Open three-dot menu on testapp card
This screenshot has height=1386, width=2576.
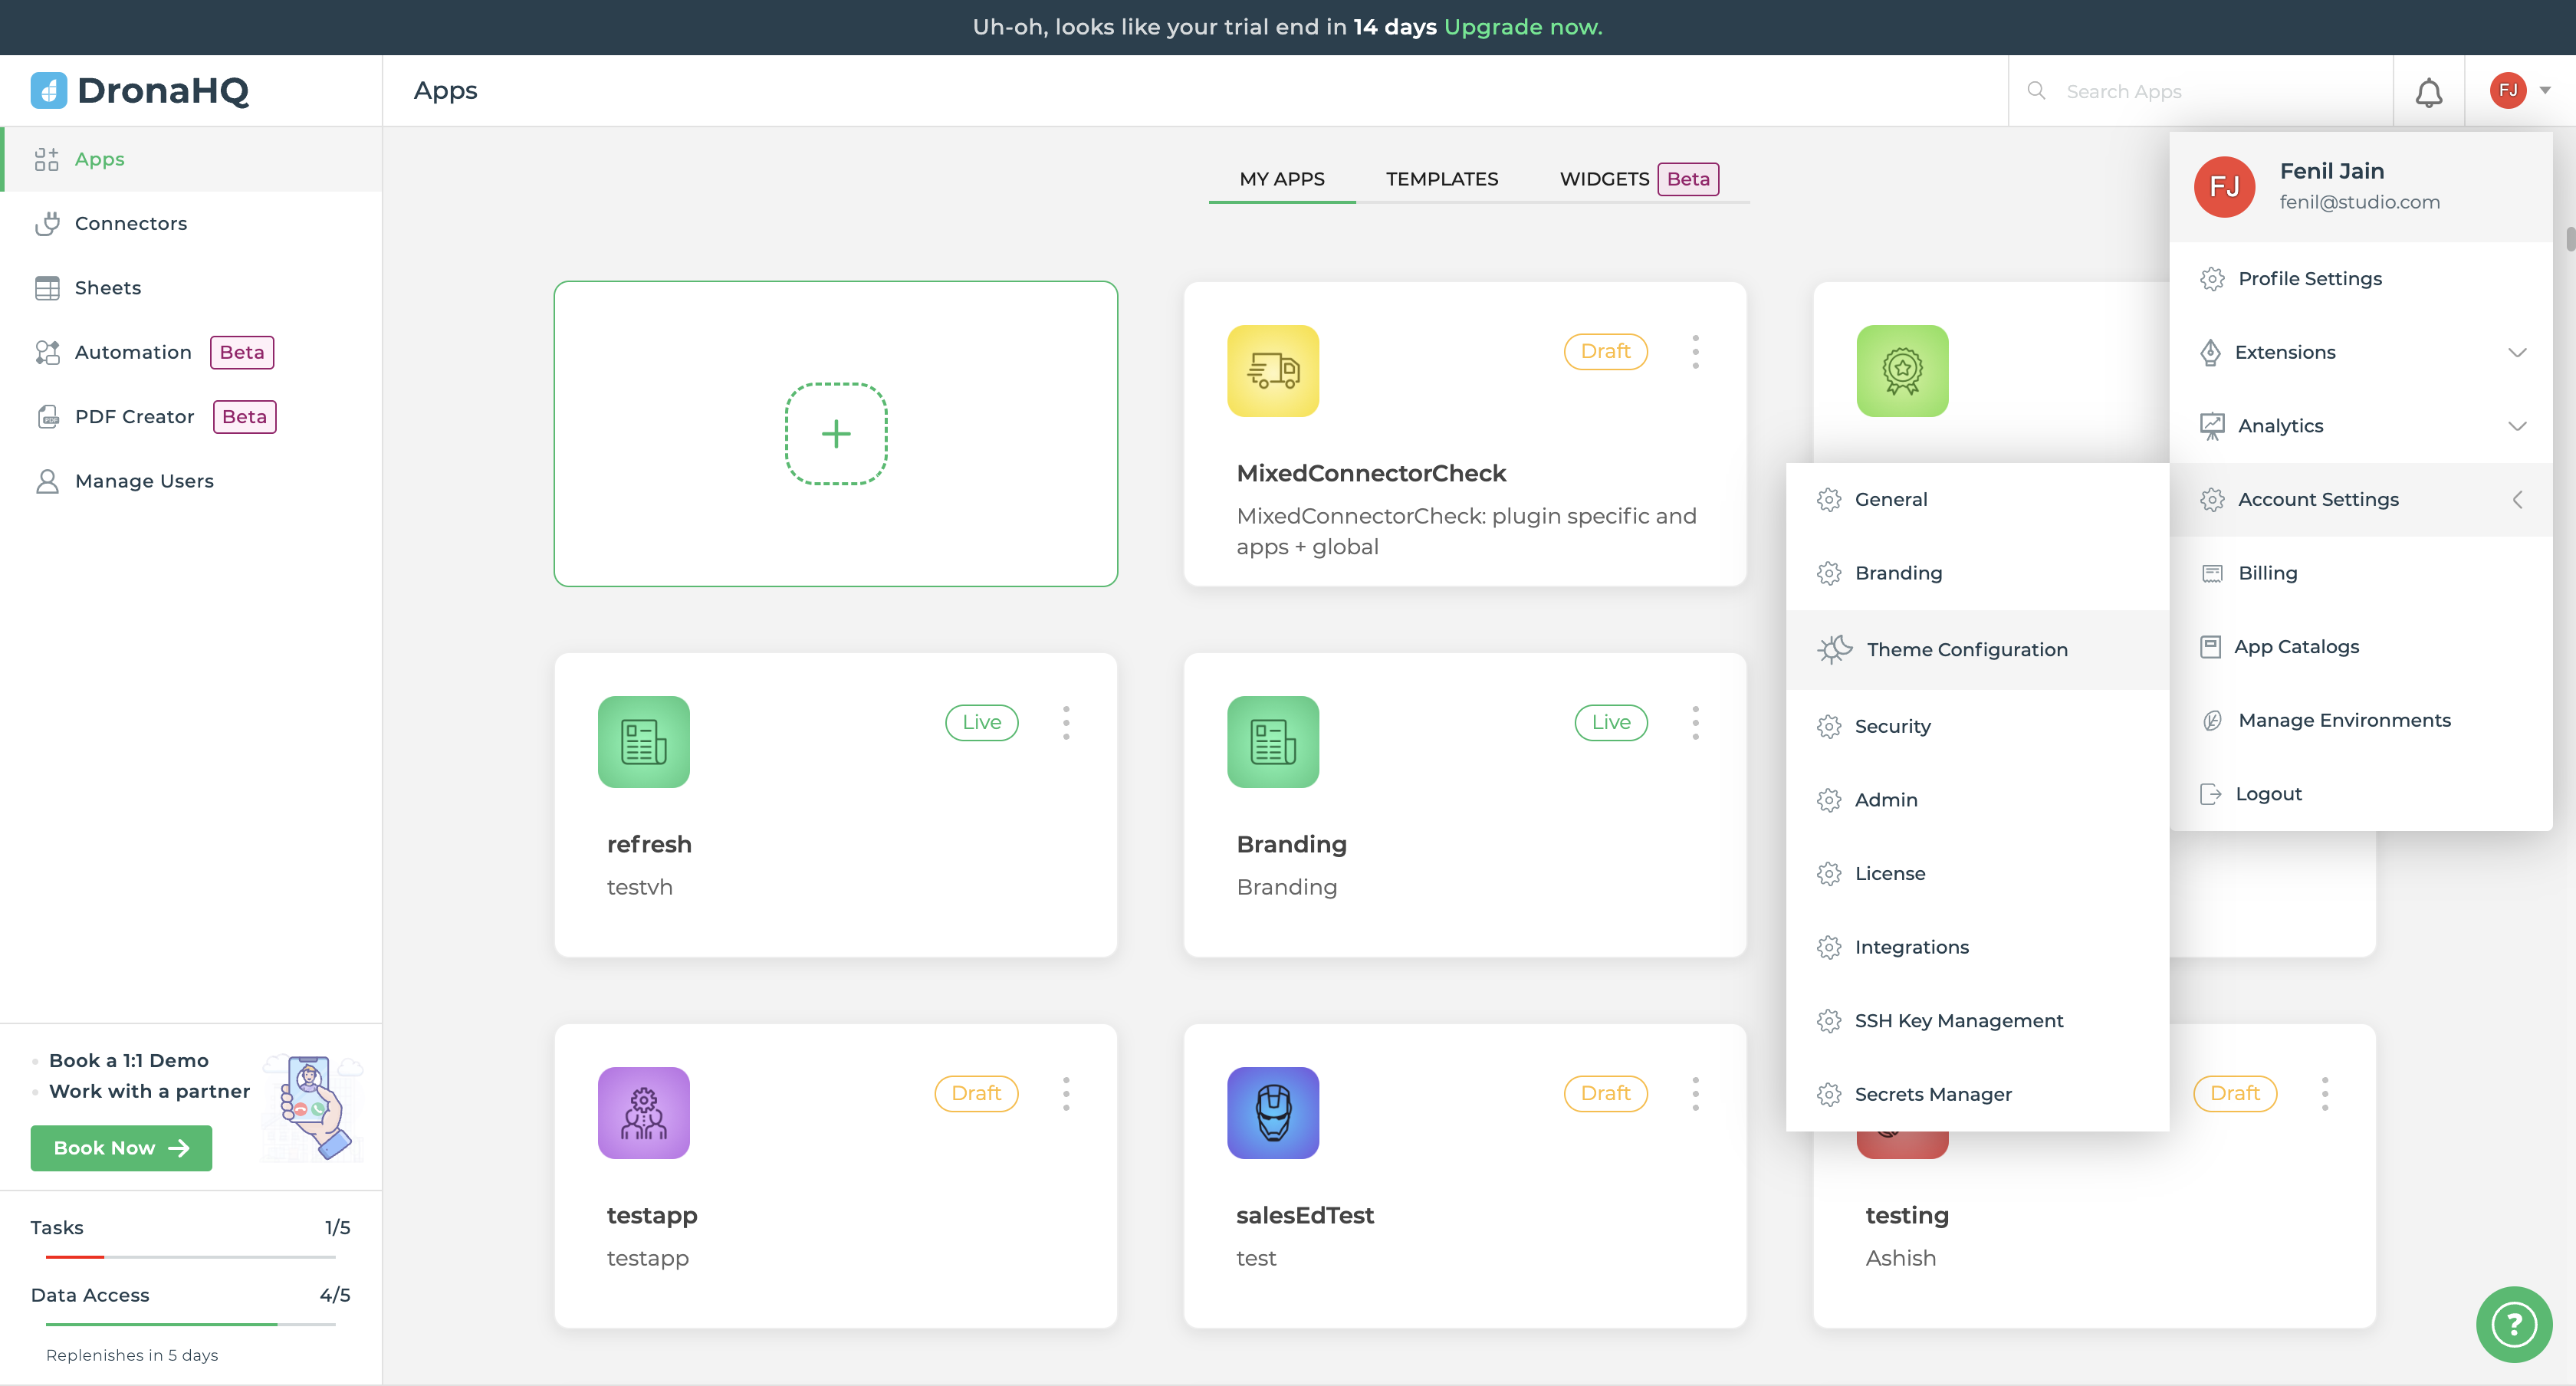click(1066, 1094)
